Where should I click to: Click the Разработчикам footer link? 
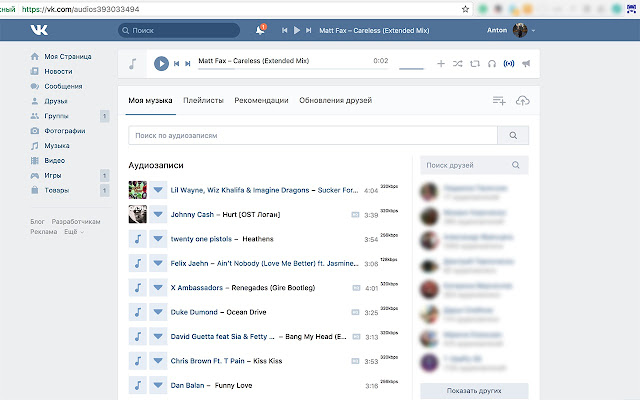pos(76,221)
